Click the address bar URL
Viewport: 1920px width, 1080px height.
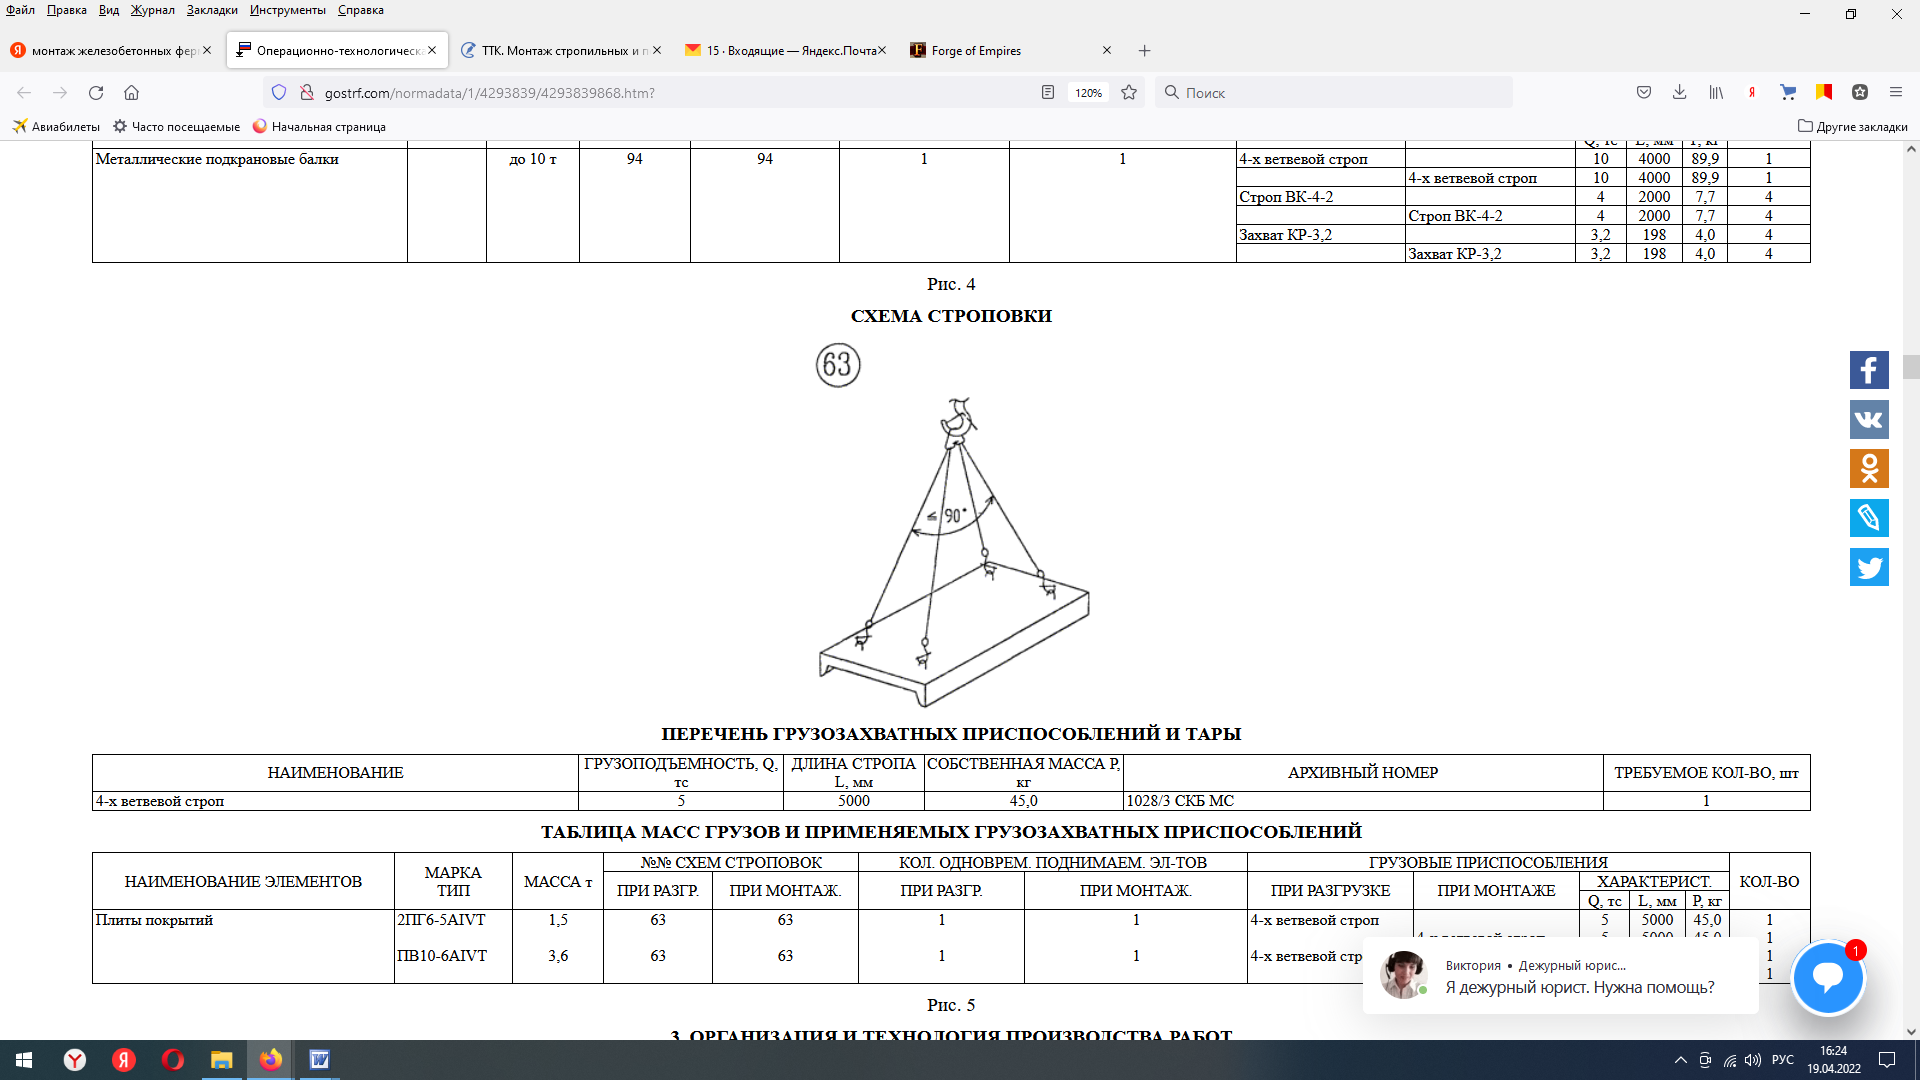pos(489,93)
